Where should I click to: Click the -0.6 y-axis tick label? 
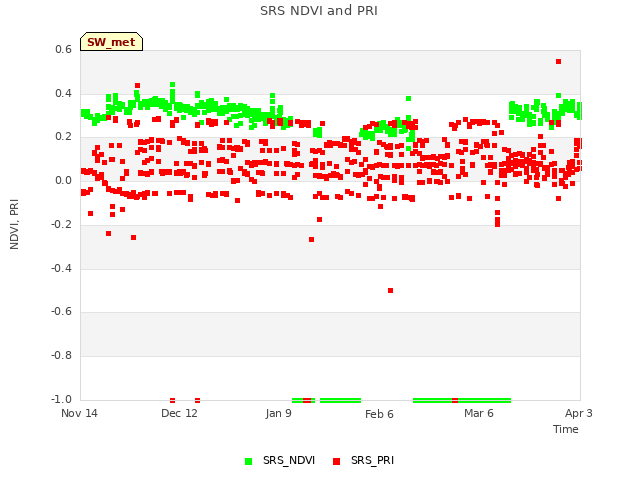pyautogui.click(x=61, y=311)
